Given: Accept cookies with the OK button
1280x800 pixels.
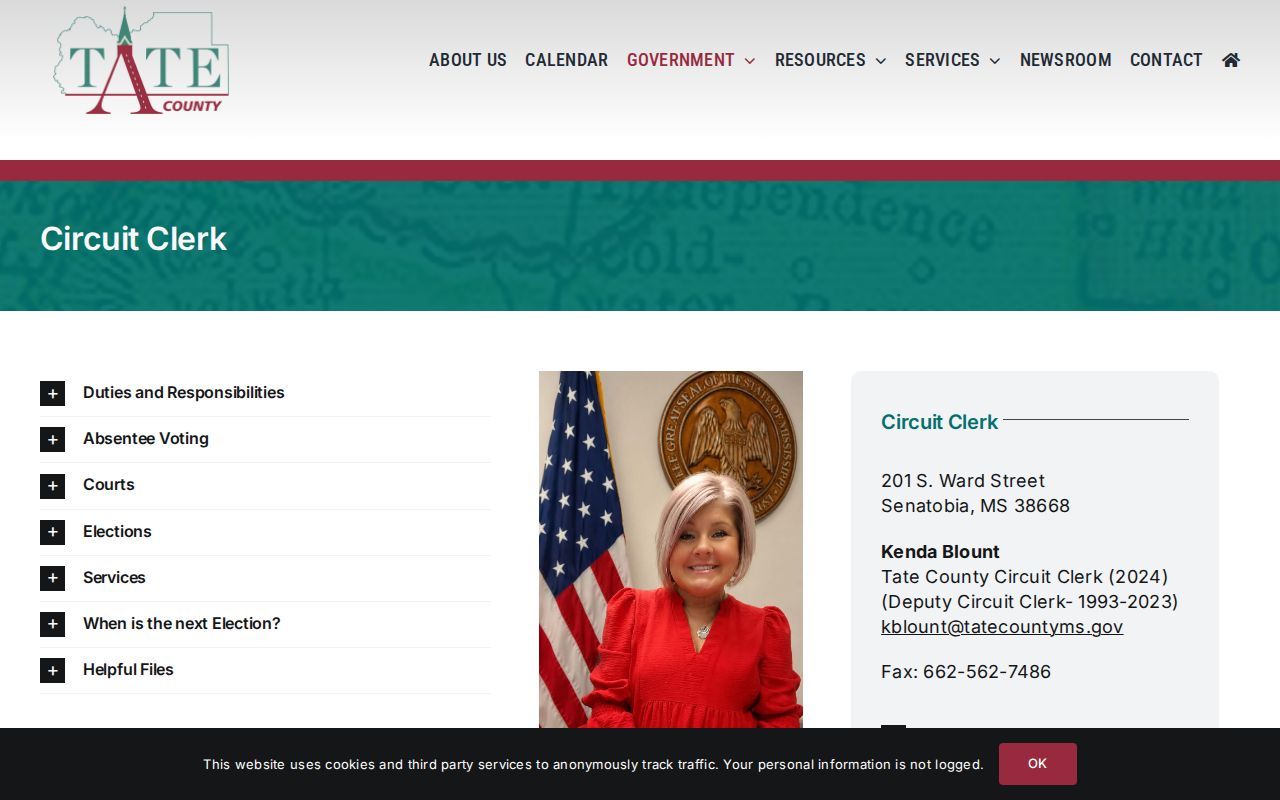Looking at the screenshot, I should point(1037,764).
